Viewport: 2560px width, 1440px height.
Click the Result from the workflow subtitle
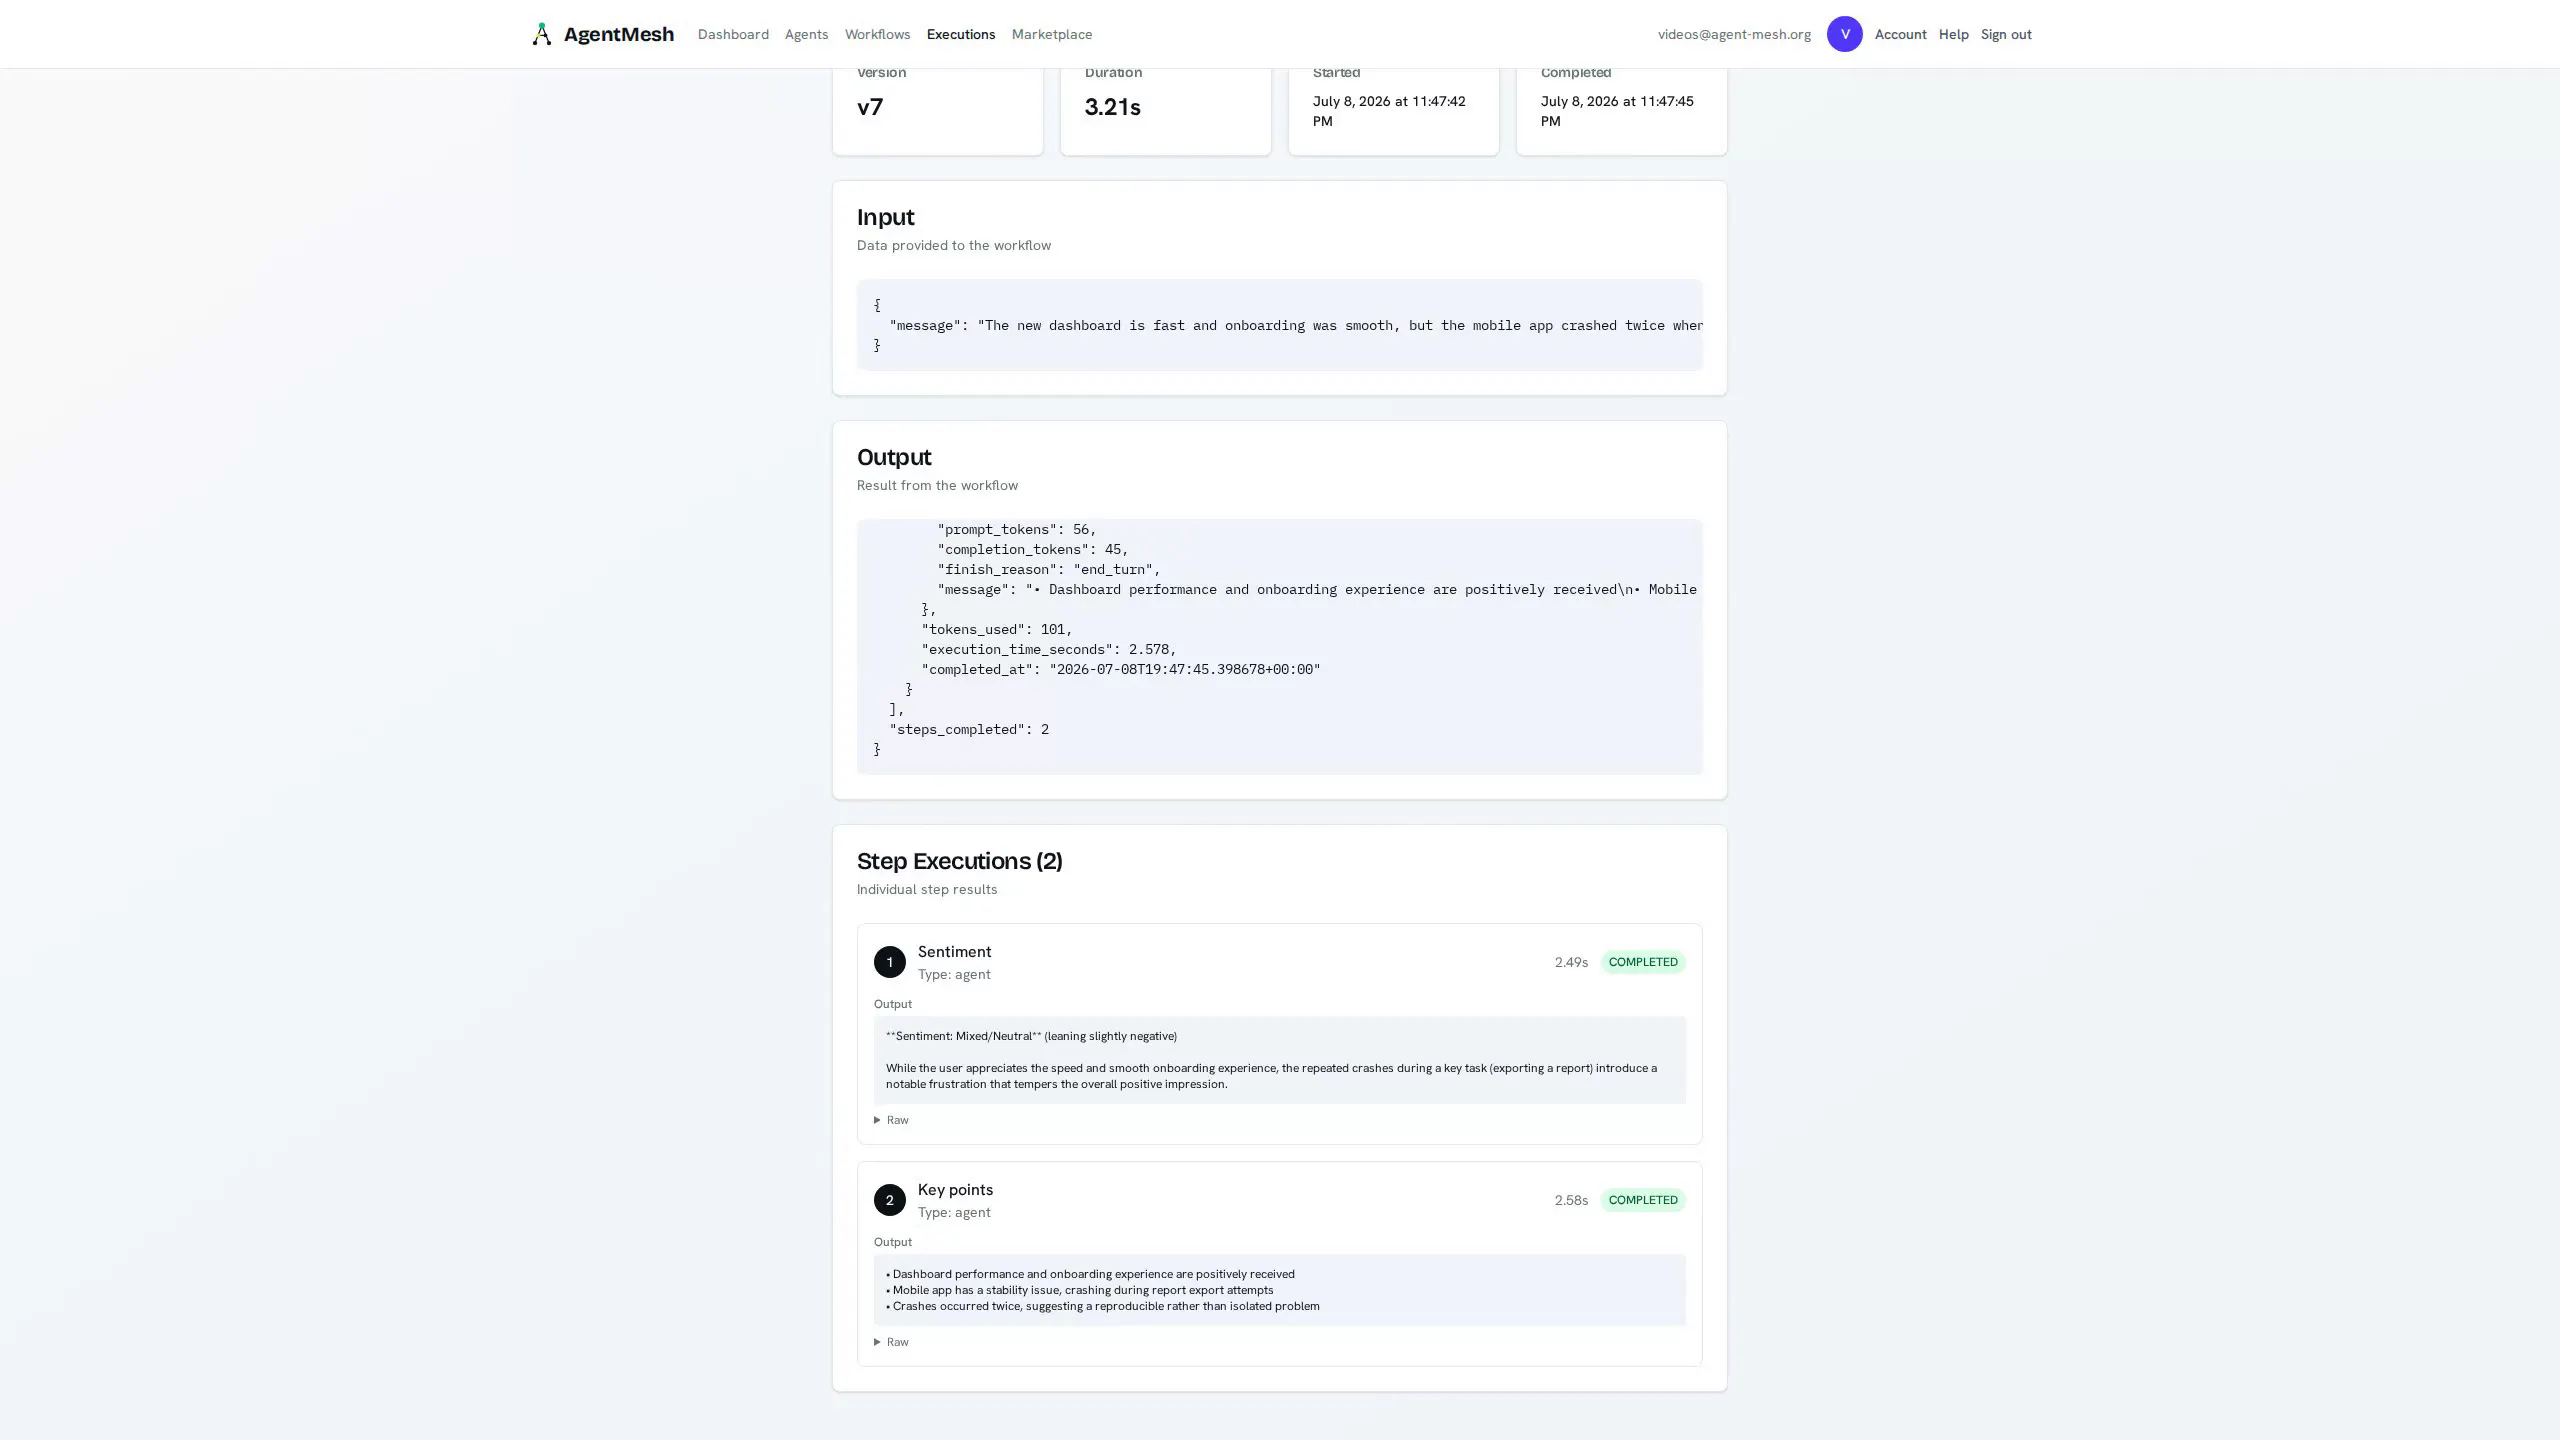pyautogui.click(x=937, y=485)
